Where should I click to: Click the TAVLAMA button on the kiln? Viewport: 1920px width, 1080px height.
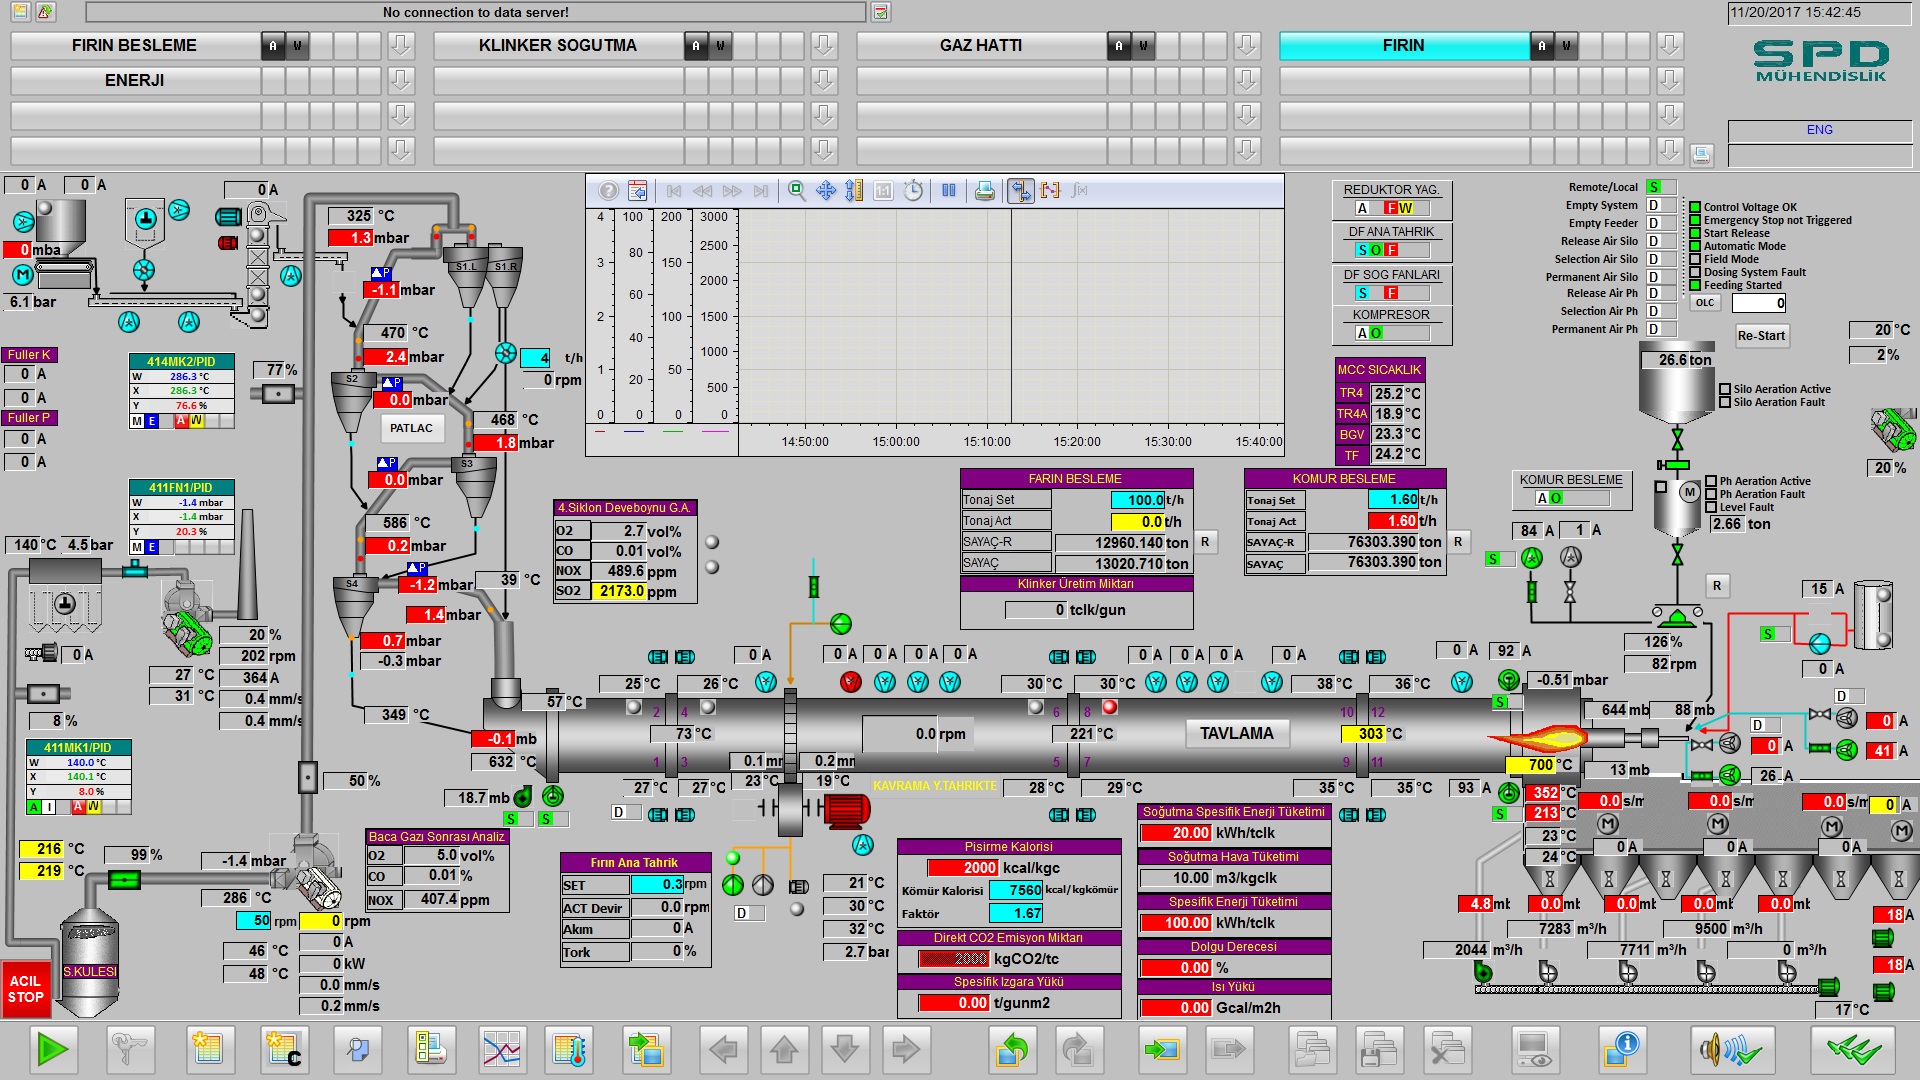pyautogui.click(x=1237, y=733)
